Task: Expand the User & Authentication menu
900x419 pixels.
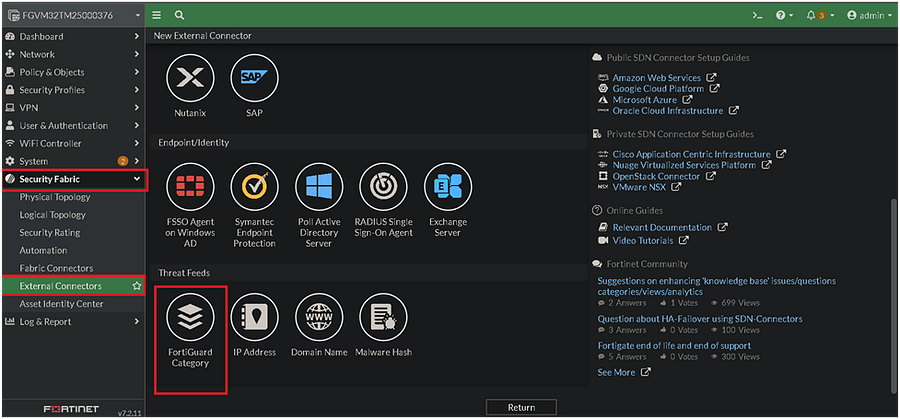Action: (73, 125)
